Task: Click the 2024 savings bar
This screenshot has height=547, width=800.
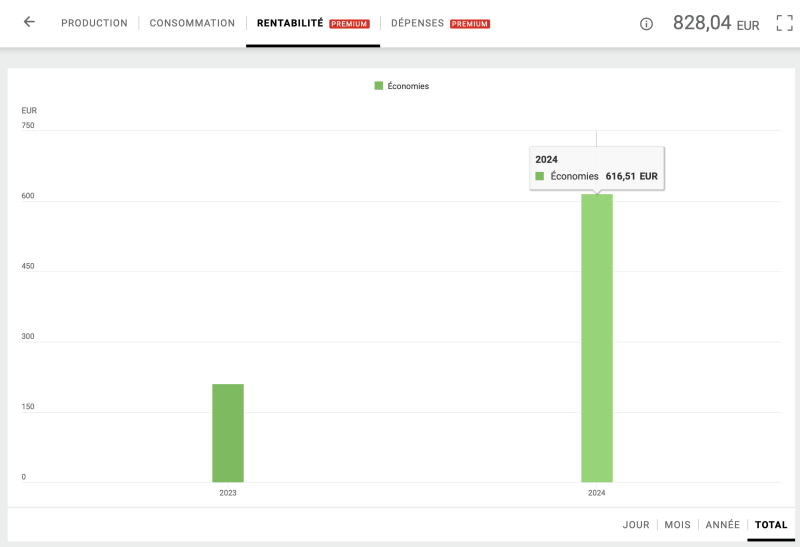Action: [597, 338]
